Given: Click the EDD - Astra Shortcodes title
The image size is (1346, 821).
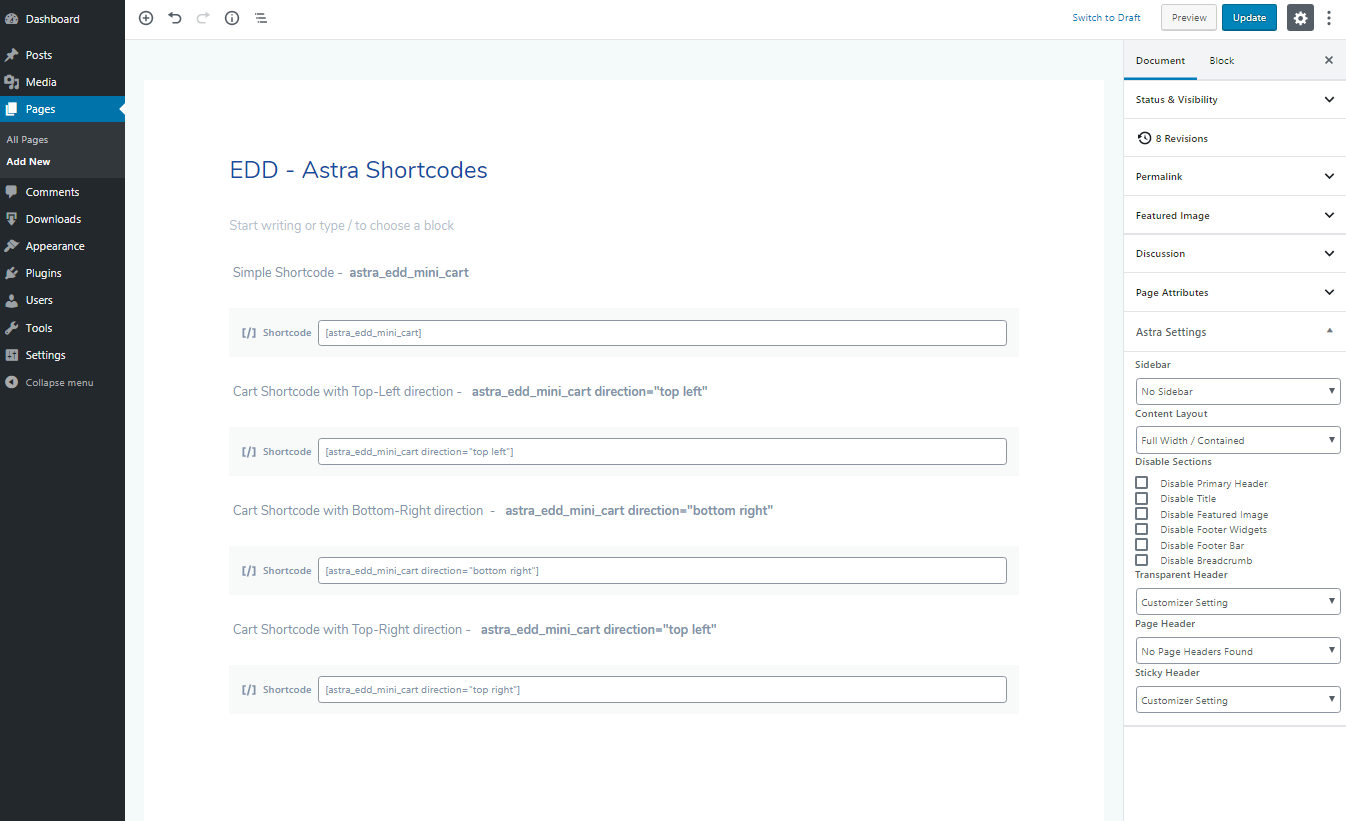Looking at the screenshot, I should (359, 170).
